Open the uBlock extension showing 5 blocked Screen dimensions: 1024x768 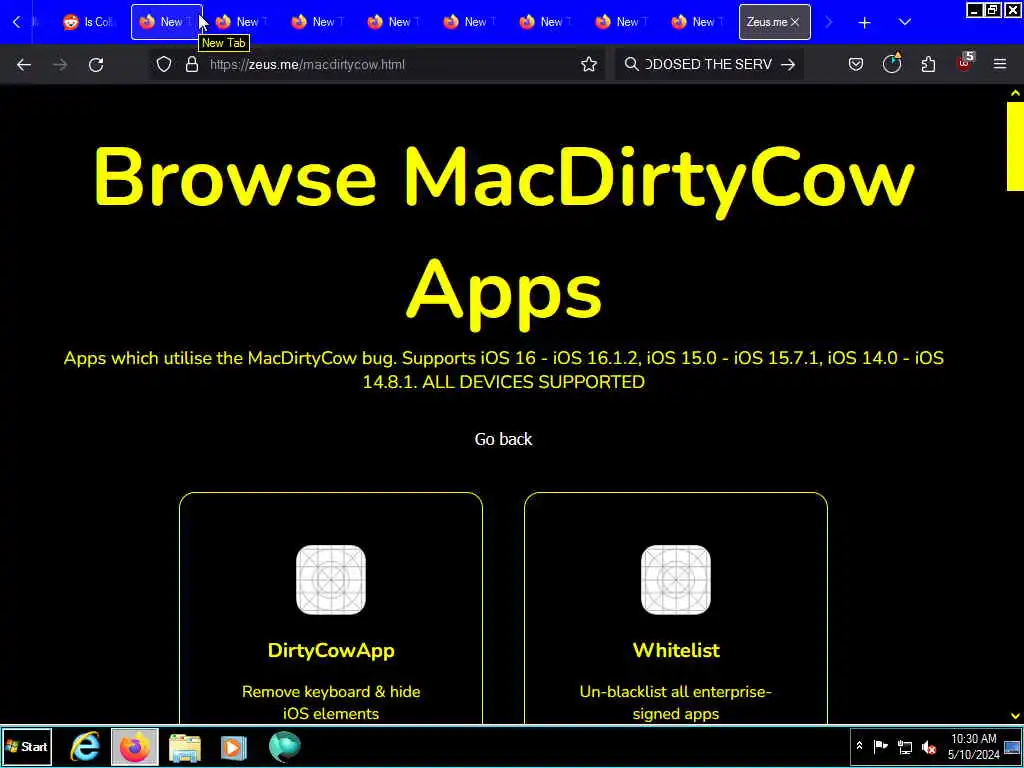(965, 63)
